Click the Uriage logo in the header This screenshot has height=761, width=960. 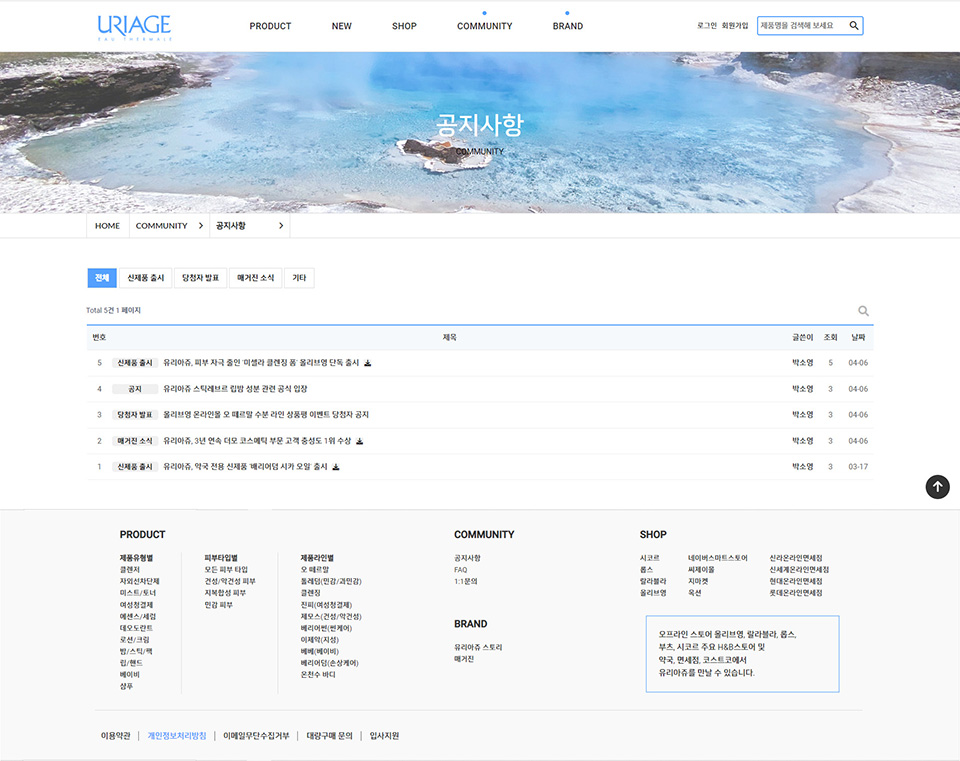click(x=134, y=27)
